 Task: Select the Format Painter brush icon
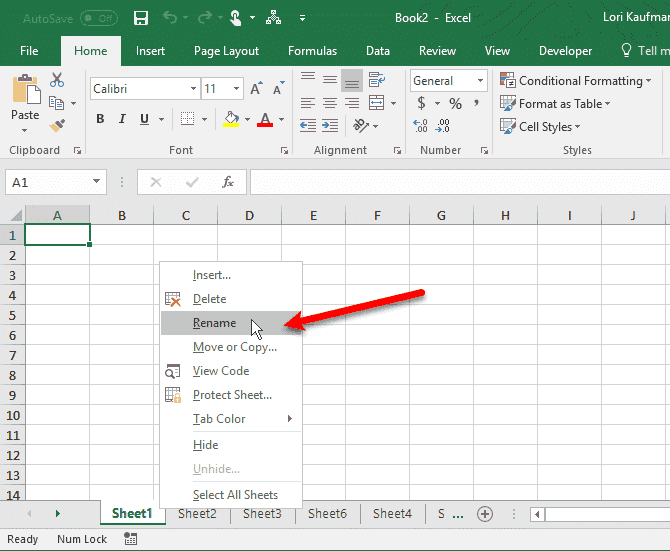(x=57, y=125)
